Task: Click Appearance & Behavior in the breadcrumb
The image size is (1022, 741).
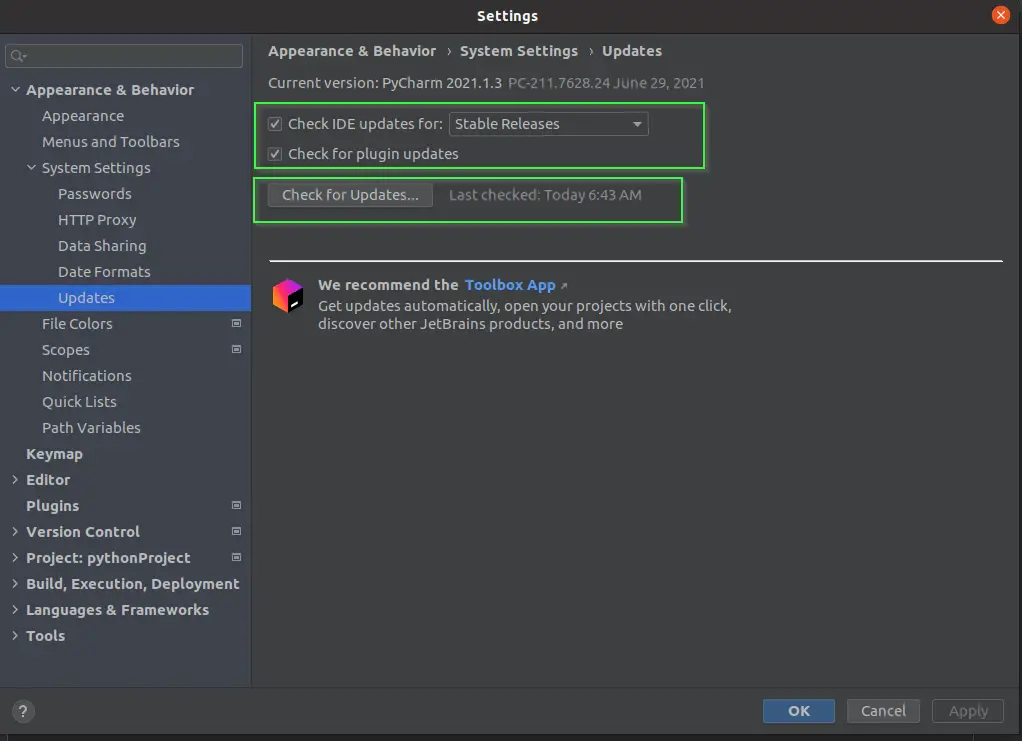Action: (x=352, y=51)
